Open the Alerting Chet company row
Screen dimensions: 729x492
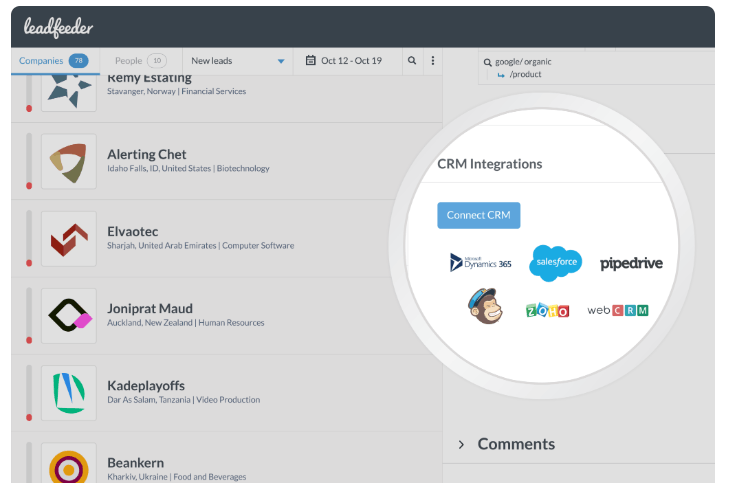tap(227, 161)
